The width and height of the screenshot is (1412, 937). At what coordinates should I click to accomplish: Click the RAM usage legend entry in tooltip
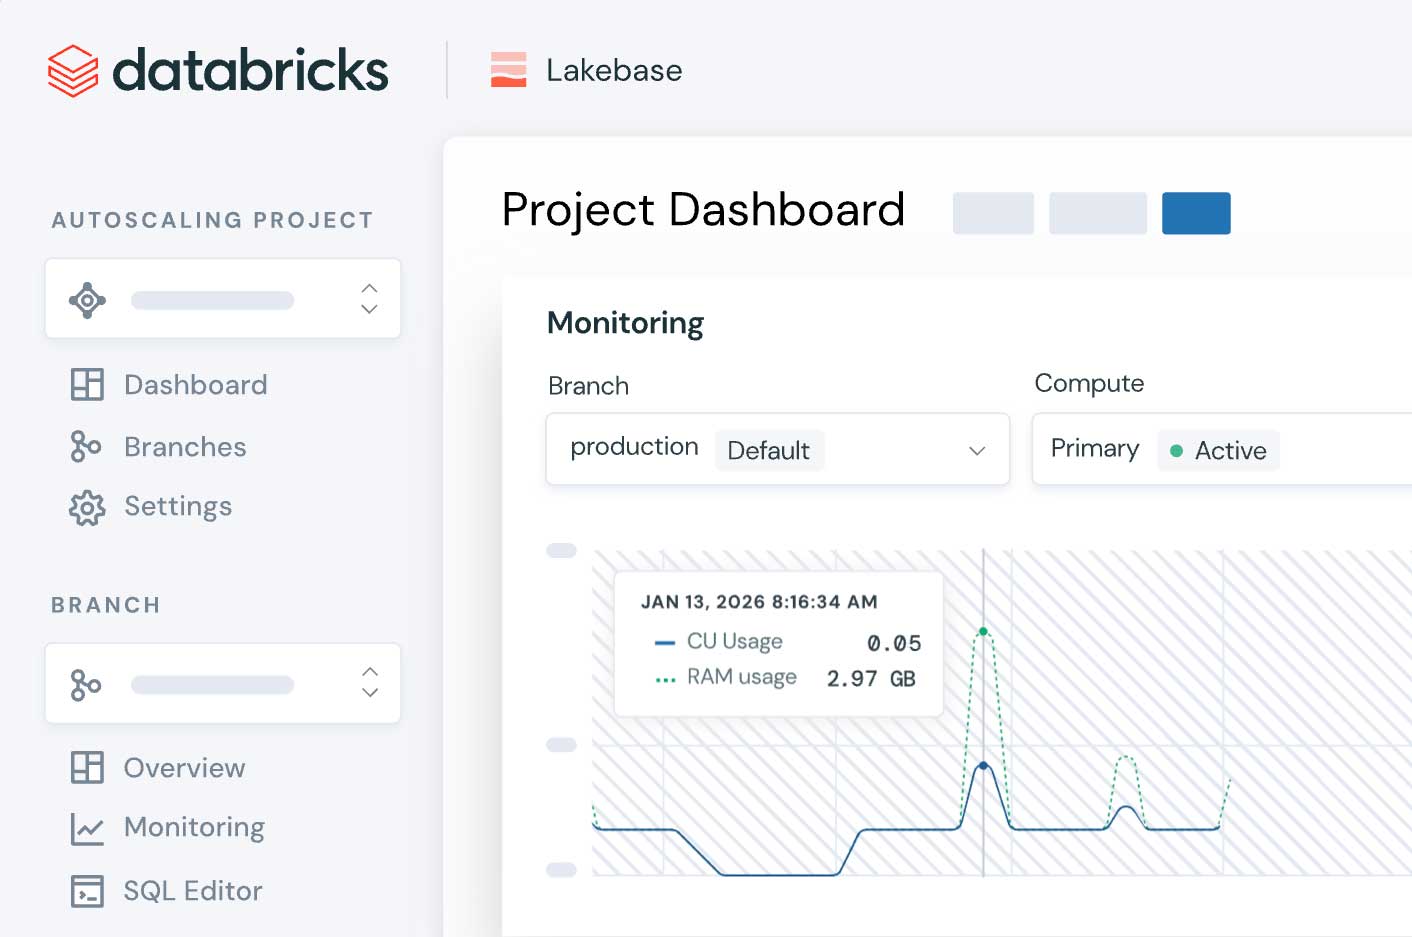point(725,677)
